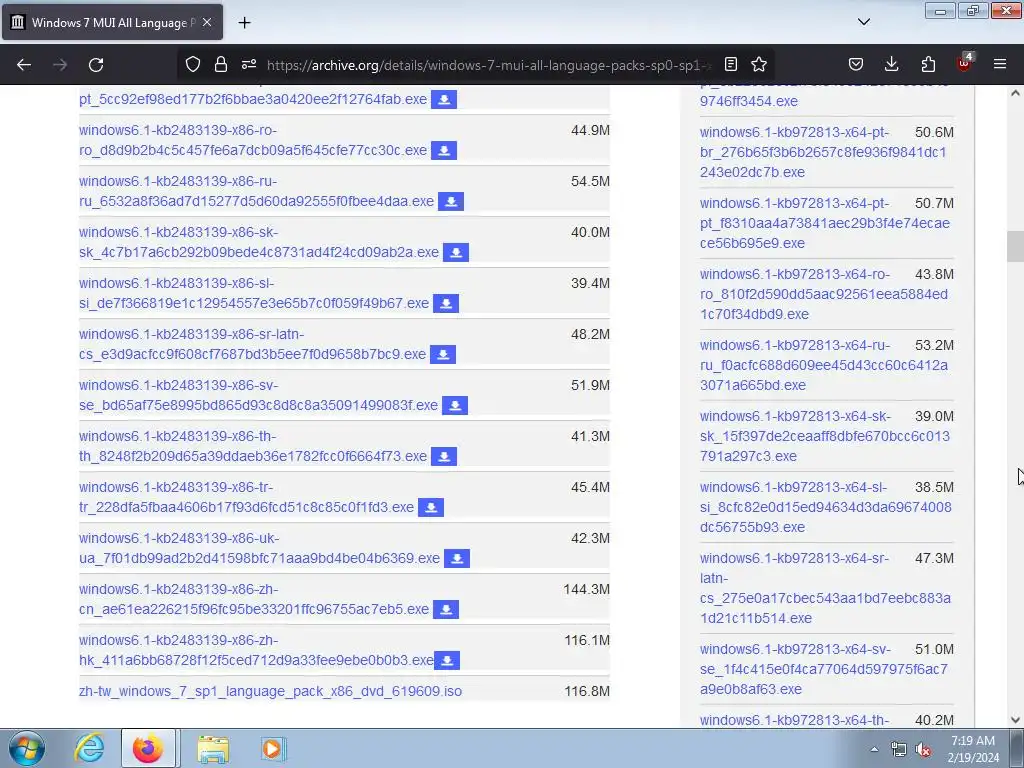Open windows6.1-kb2483139-x86-zh-cn exe link
The image size is (1024, 768).
coord(254,599)
